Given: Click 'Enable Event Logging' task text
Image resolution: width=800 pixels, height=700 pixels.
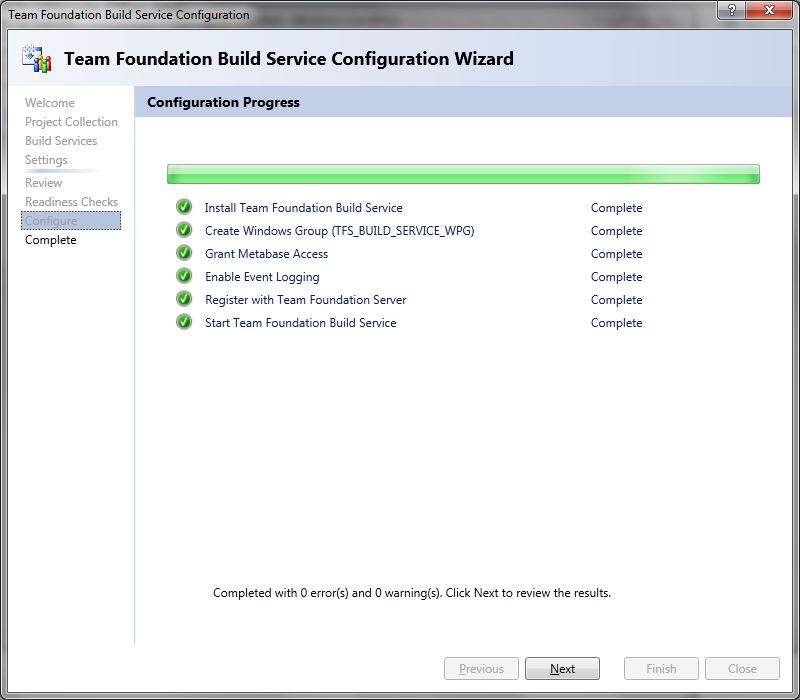Looking at the screenshot, I should pyautogui.click(x=262, y=277).
